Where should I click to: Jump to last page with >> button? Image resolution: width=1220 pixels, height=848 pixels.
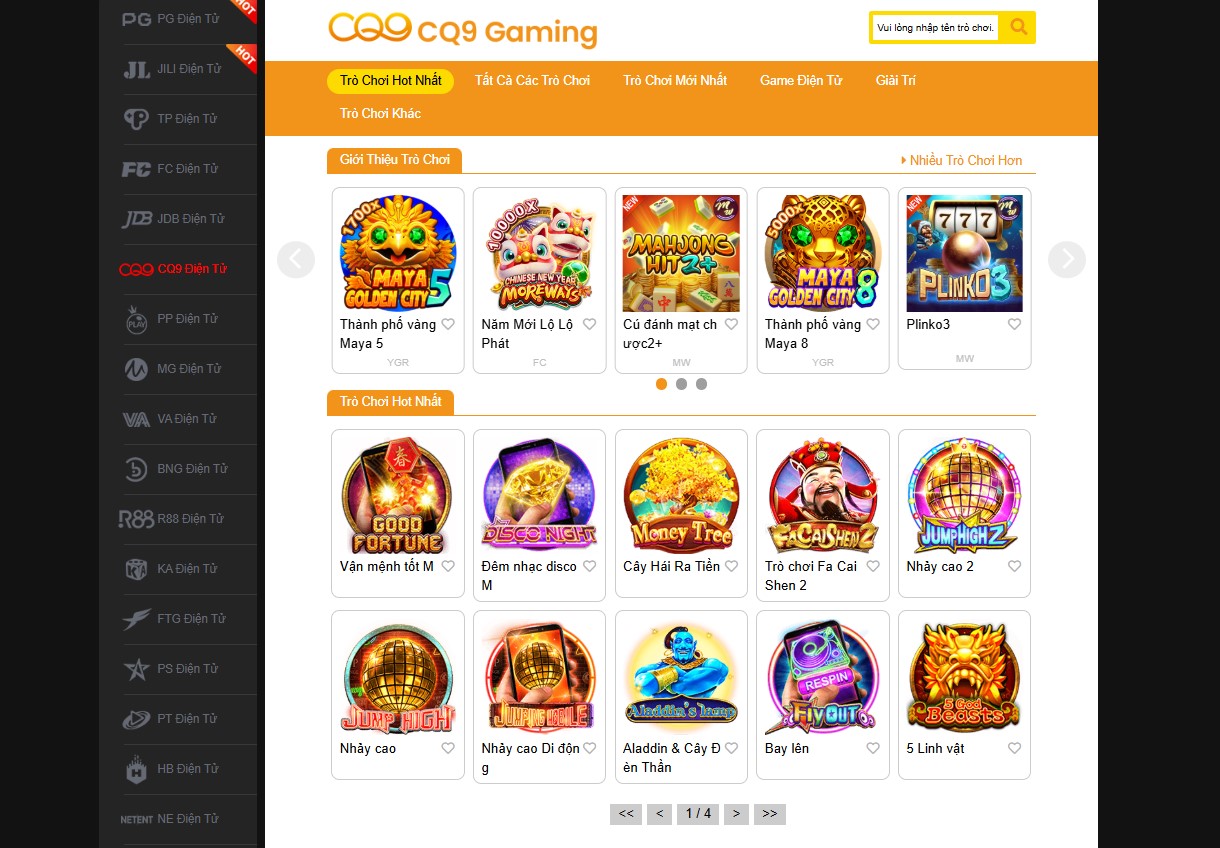point(770,814)
